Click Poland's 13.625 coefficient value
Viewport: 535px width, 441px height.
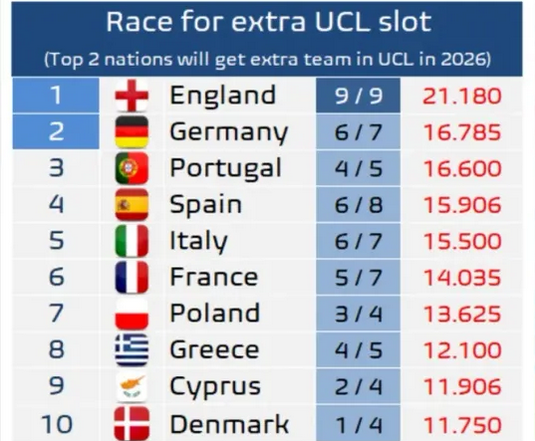click(x=462, y=314)
